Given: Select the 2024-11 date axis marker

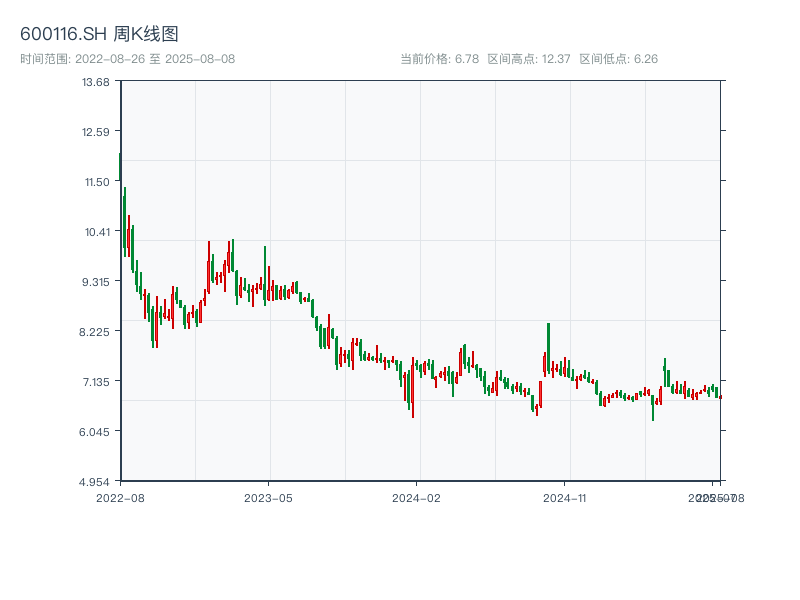Looking at the screenshot, I should click(x=567, y=497).
